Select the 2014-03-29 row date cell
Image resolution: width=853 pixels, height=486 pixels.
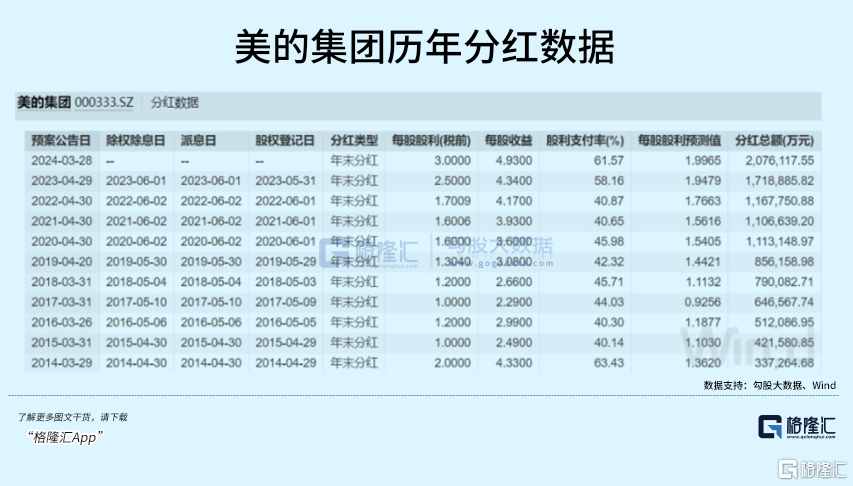61,362
